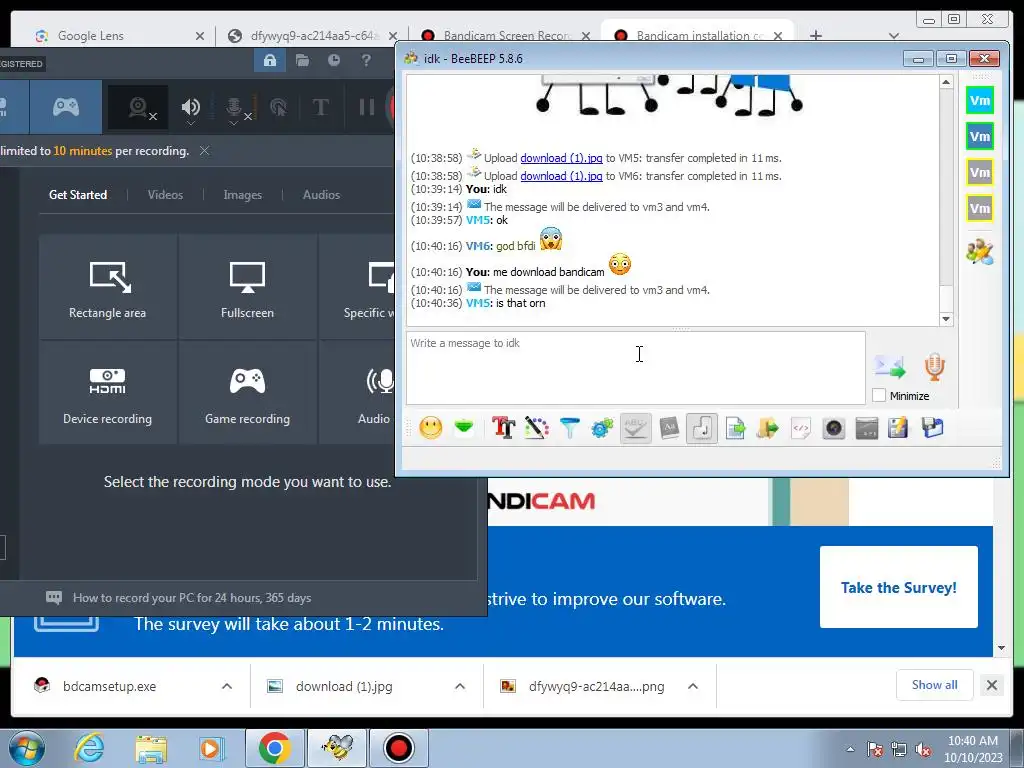Expand the microphone dropdown chevron in Bandicam
Screen dimensions: 1024x768
pyautogui.click(x=233, y=123)
